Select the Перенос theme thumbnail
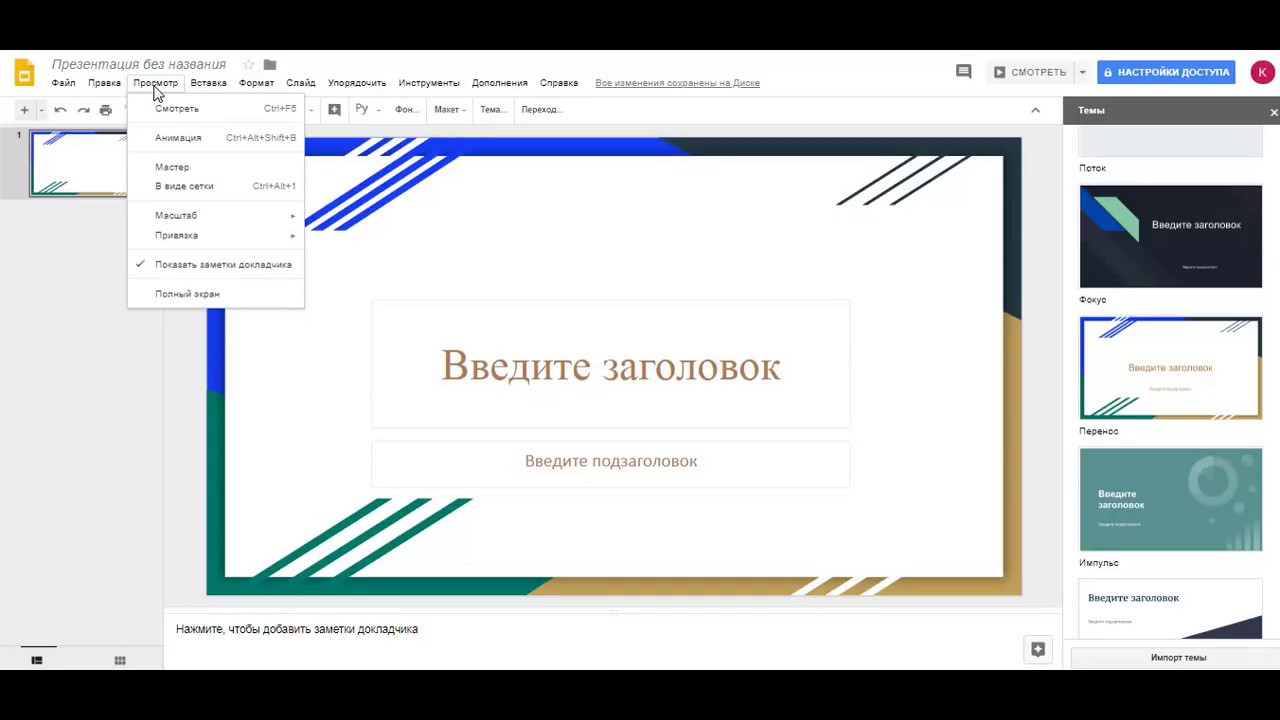Screen dimensions: 1280x720 click(1171, 368)
